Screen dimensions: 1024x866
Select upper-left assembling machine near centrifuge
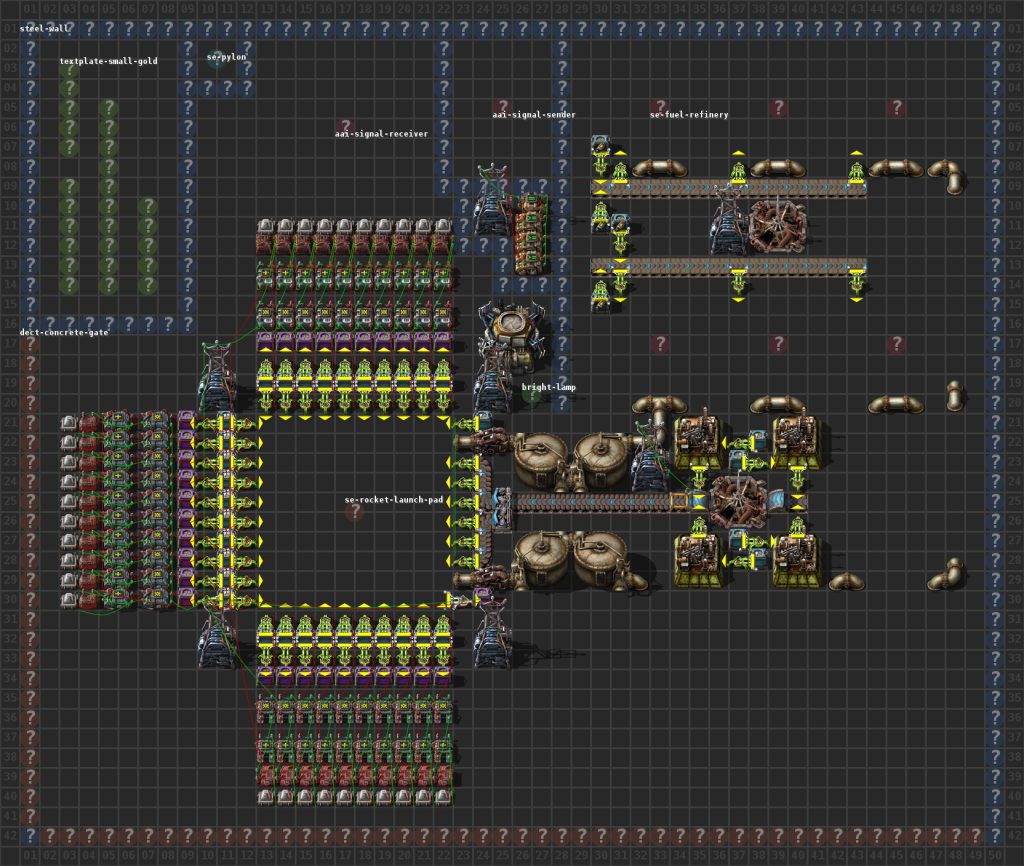point(699,442)
